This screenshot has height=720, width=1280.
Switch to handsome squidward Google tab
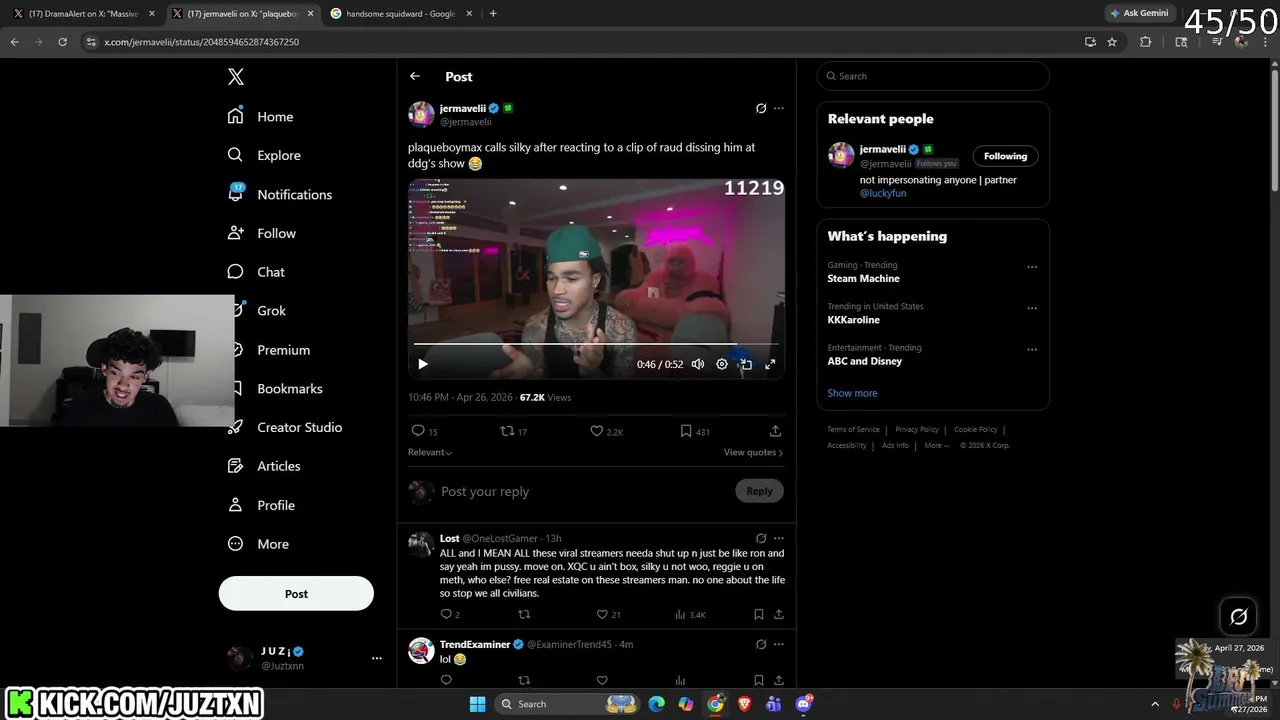click(400, 14)
